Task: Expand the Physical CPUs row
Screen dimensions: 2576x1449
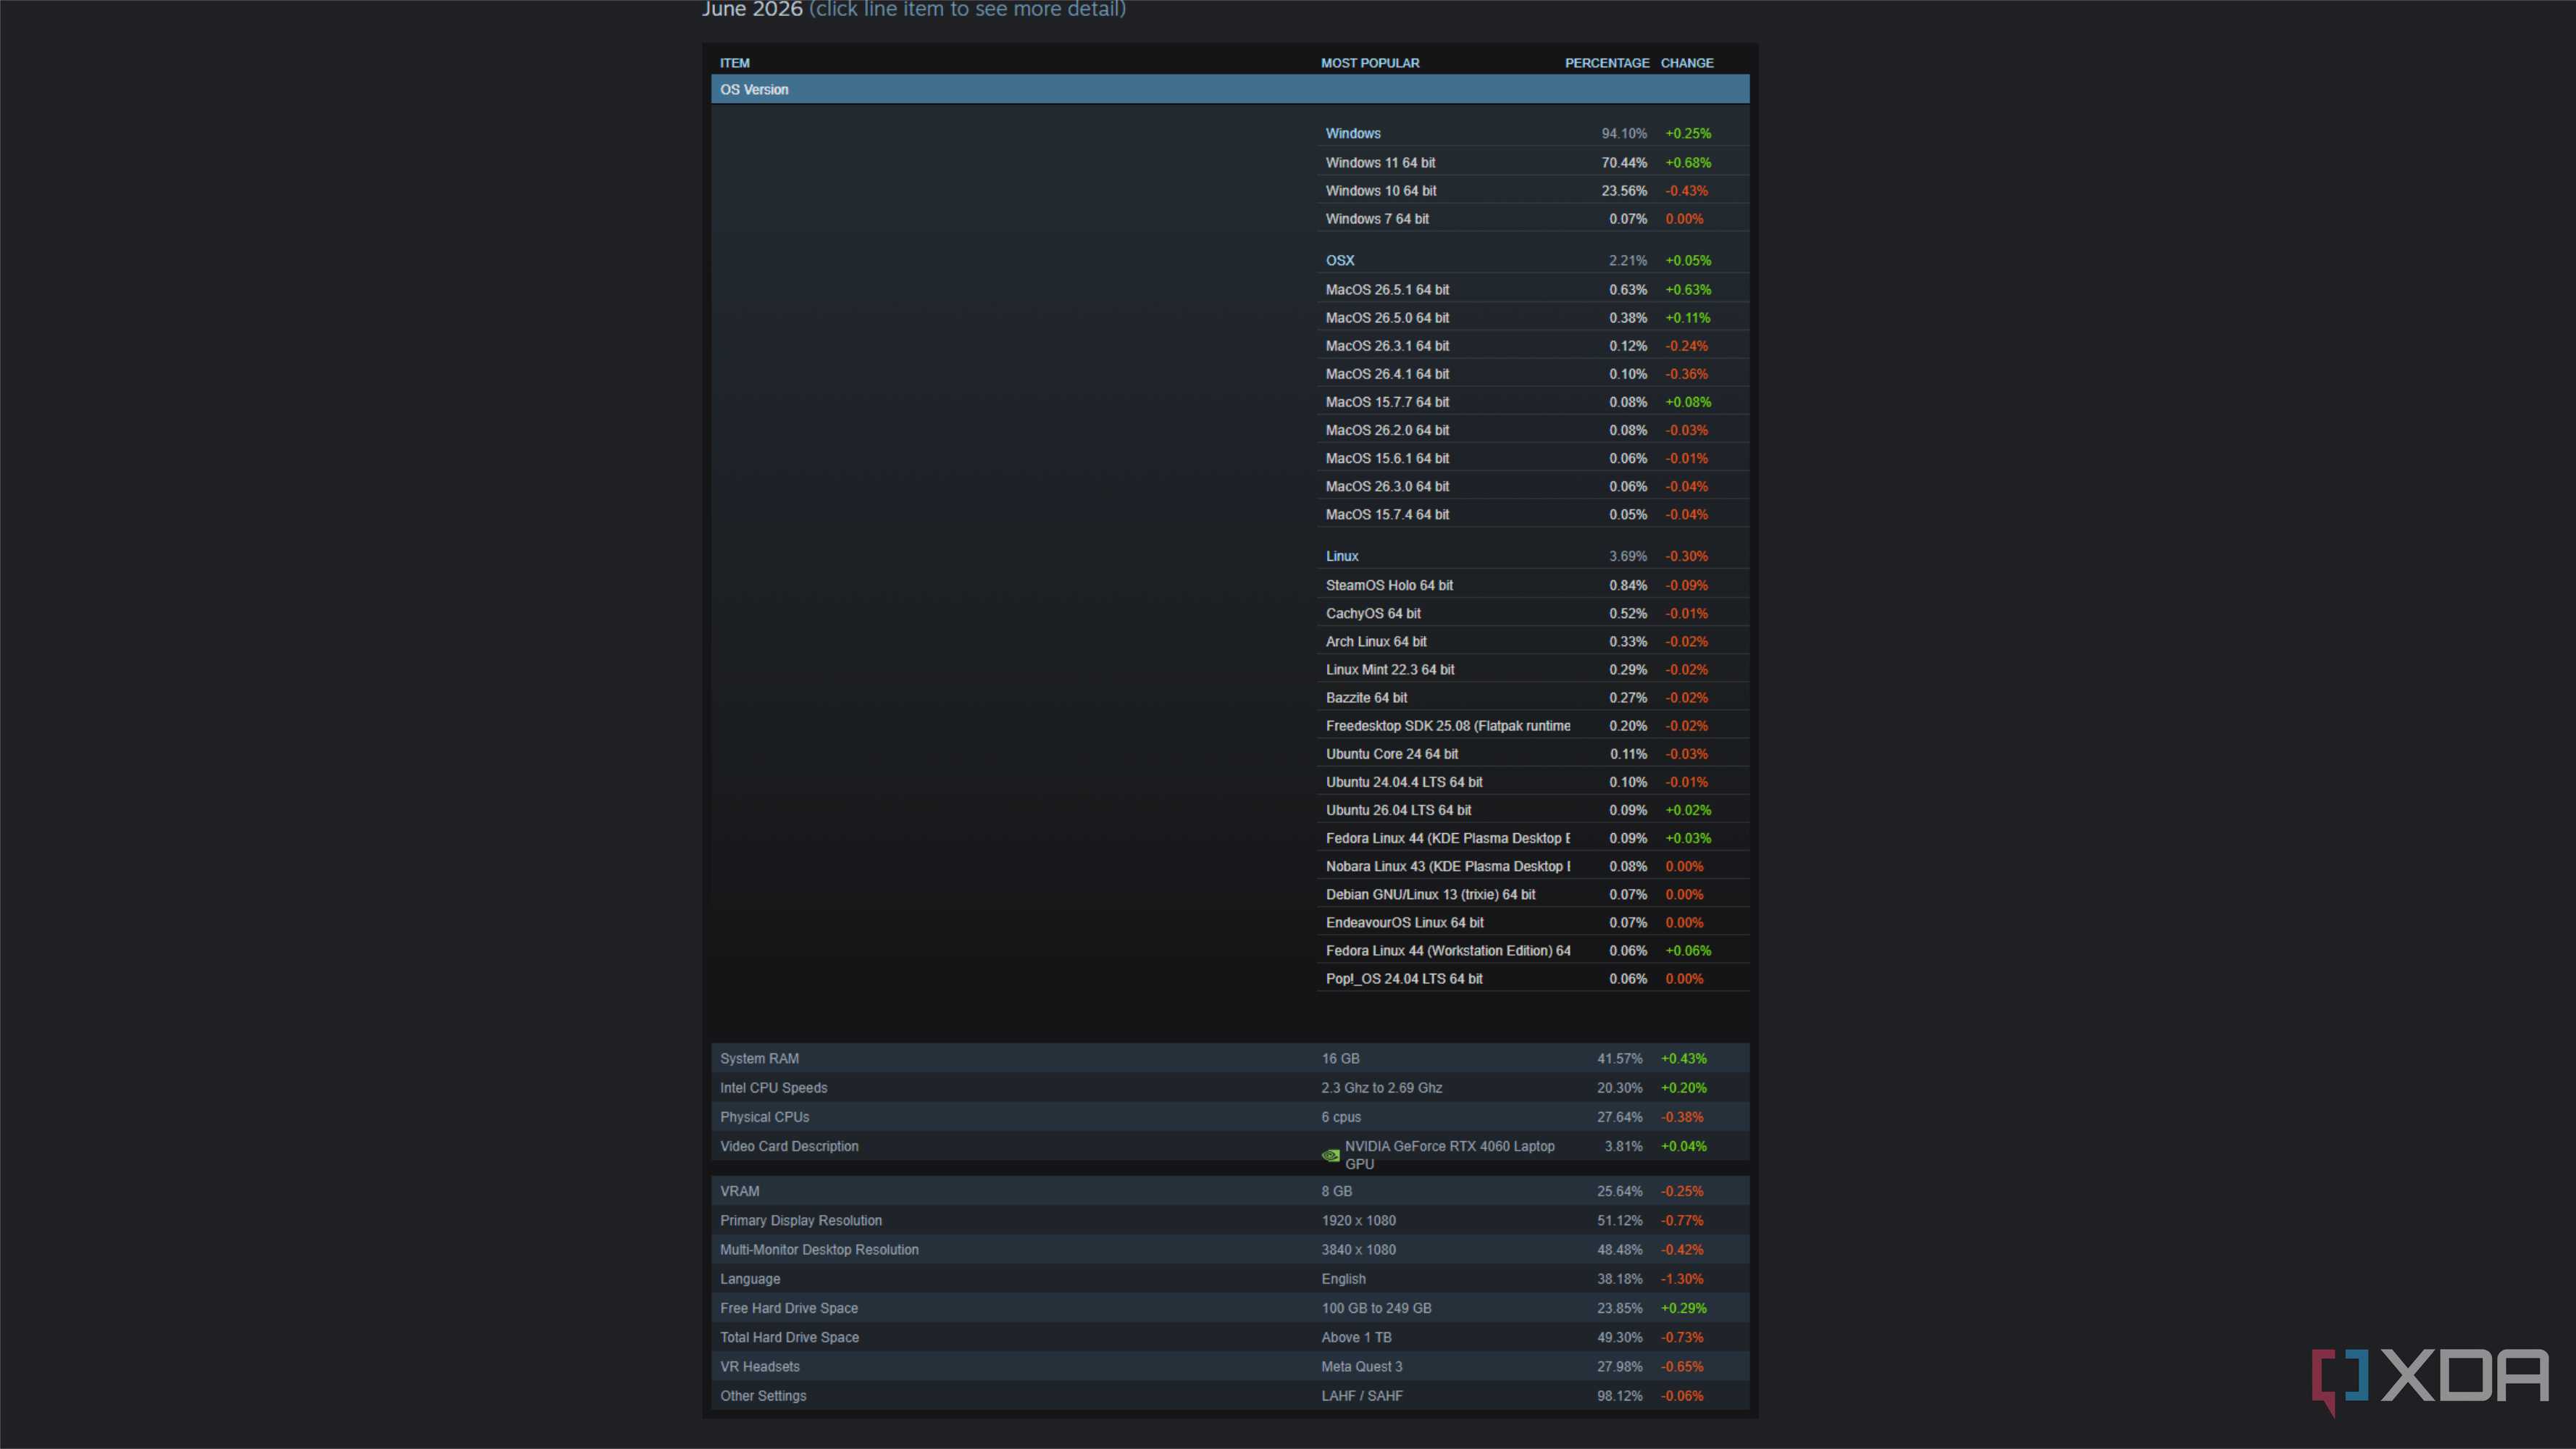Action: coord(1230,1116)
